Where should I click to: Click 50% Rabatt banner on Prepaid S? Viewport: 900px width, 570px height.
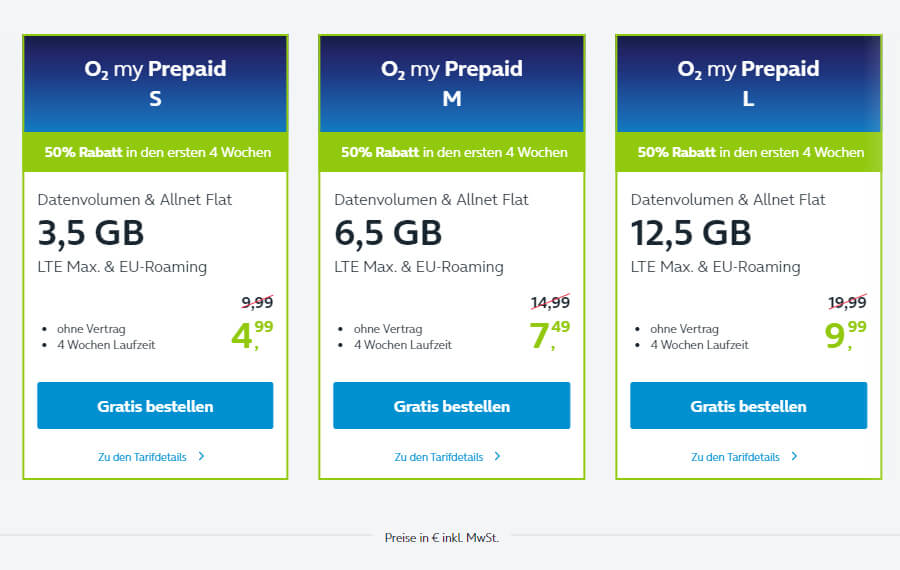pos(155,153)
